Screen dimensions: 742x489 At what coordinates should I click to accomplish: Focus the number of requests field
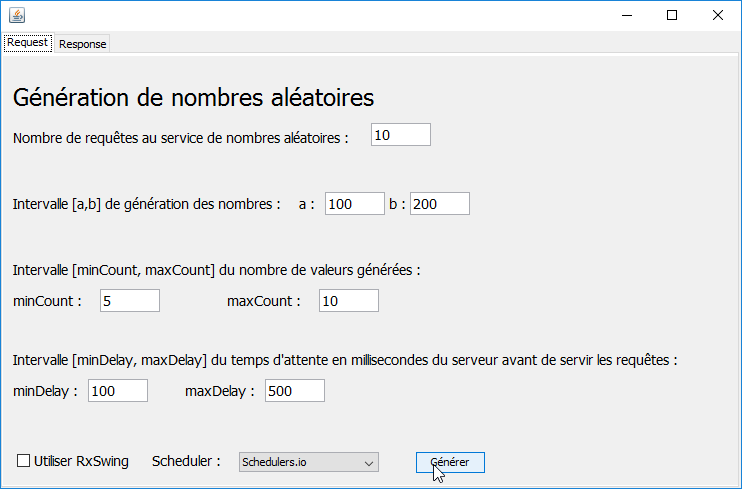(400, 135)
